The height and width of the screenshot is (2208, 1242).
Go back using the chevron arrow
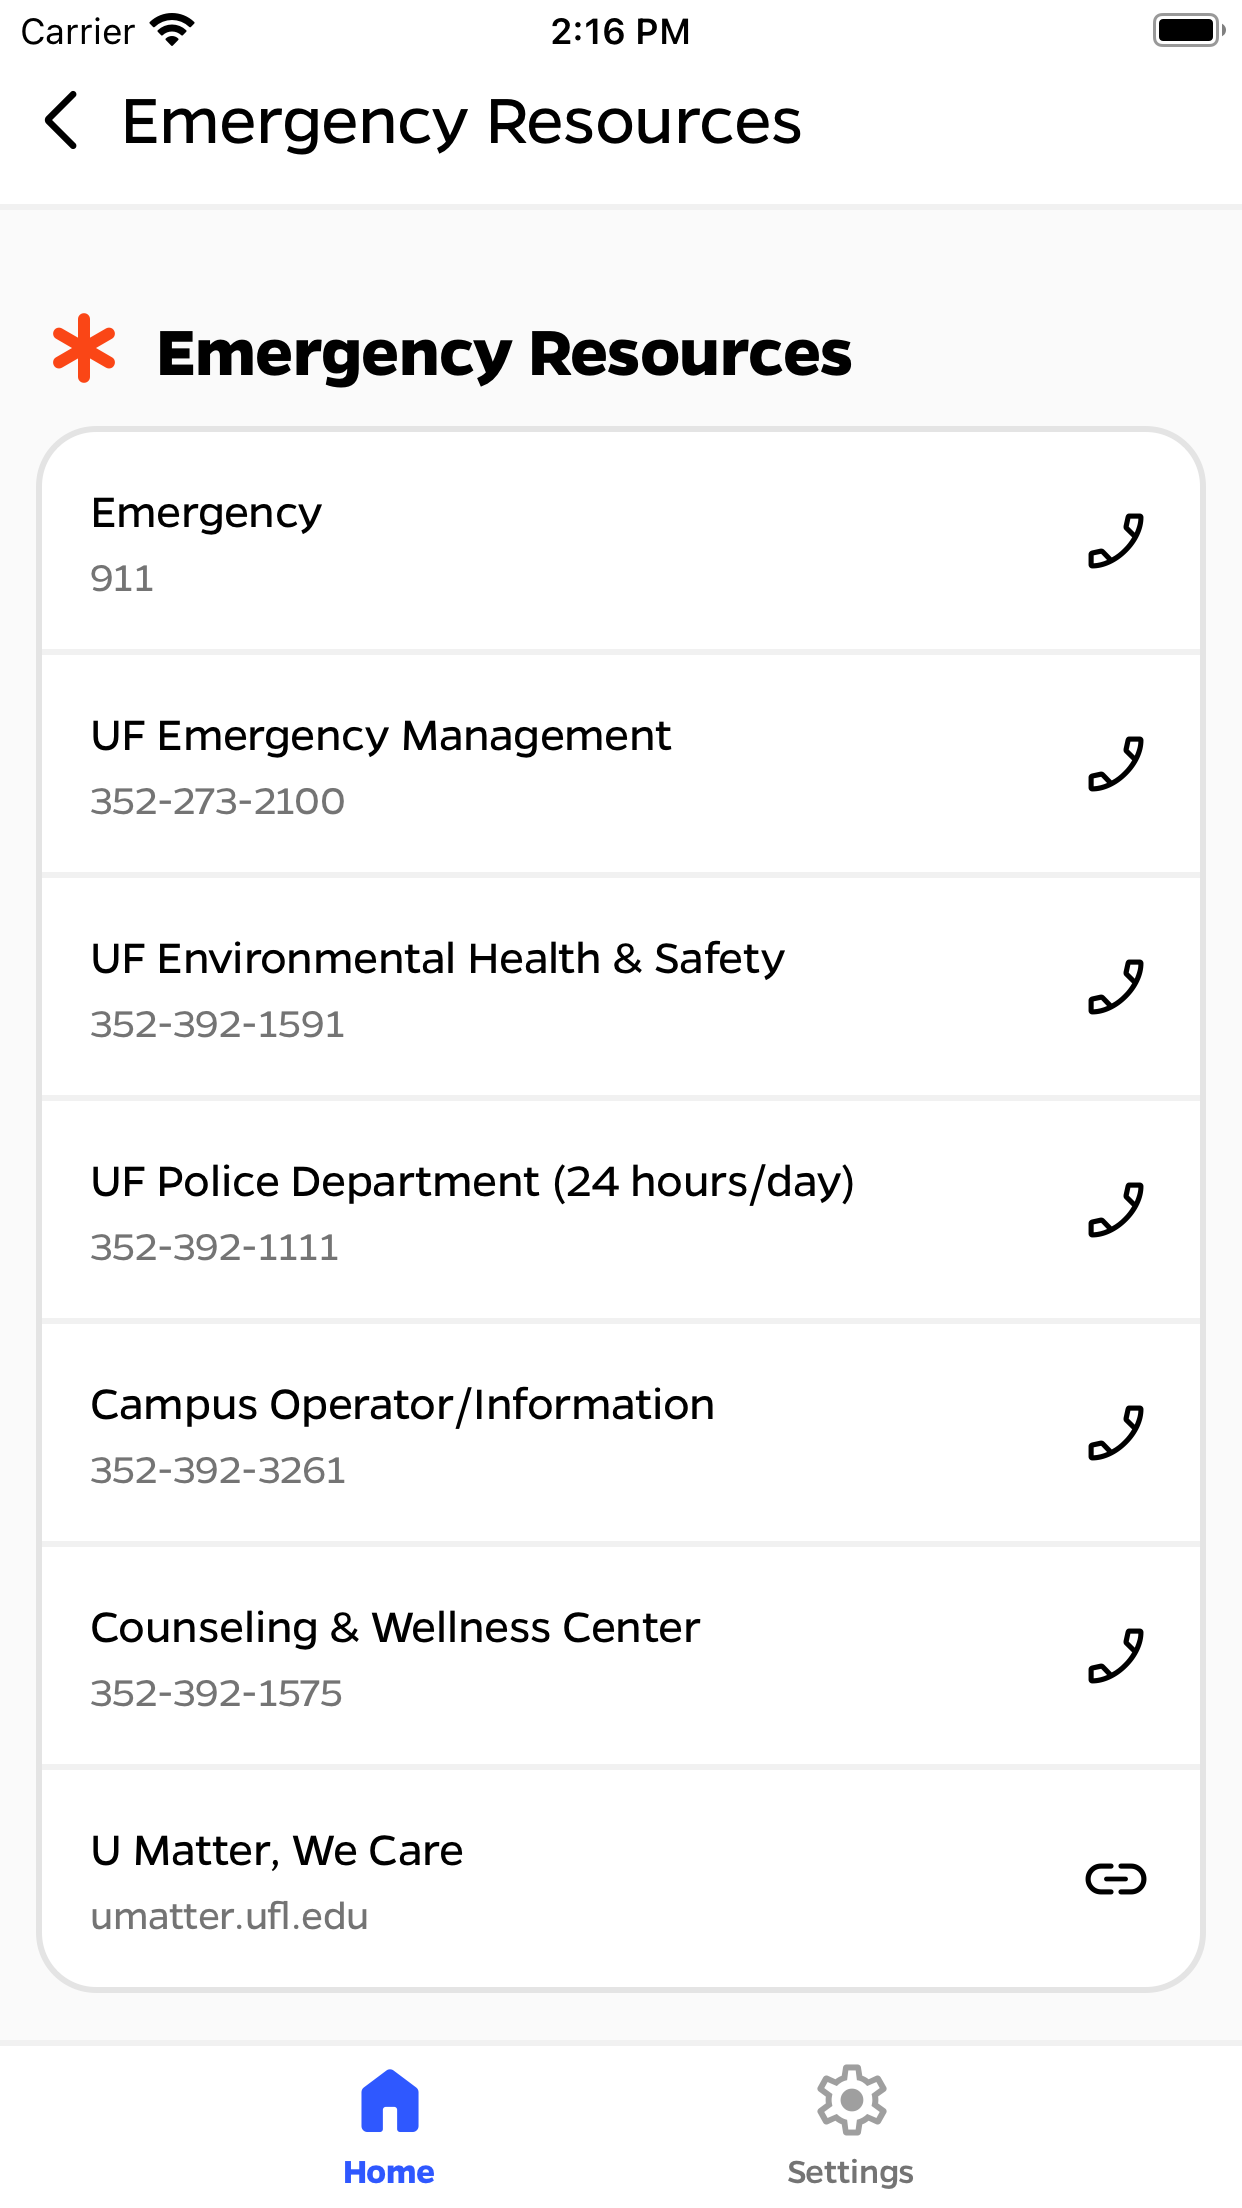coord(62,121)
